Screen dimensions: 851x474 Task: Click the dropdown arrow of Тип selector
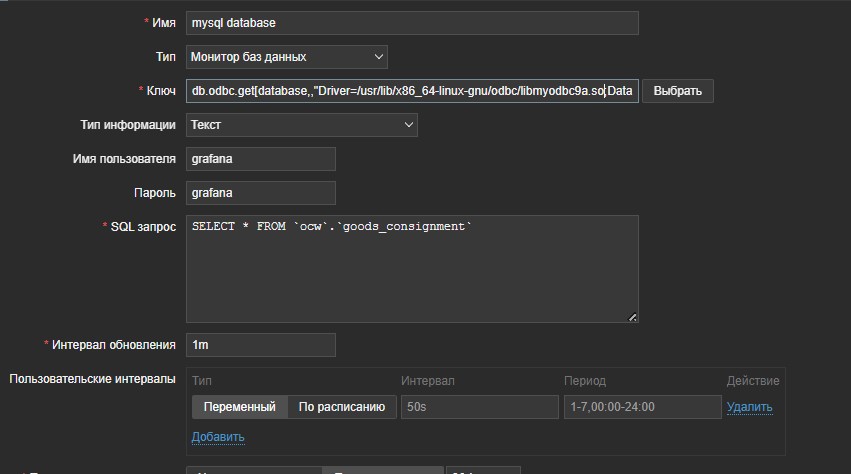click(377, 57)
